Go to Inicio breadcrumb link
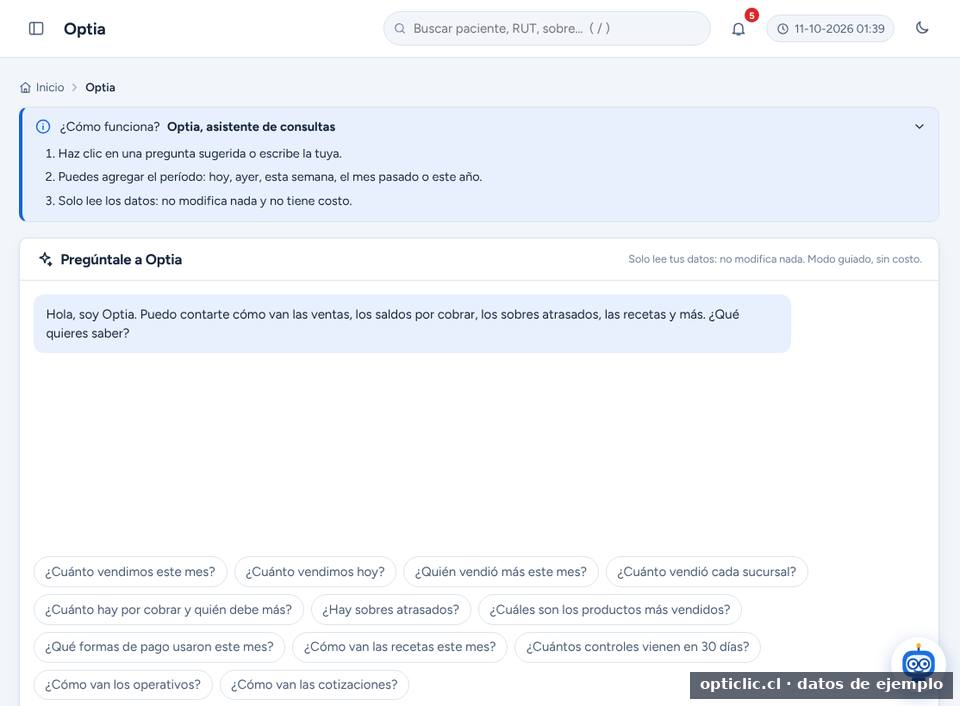The height and width of the screenshot is (706, 960). (50, 88)
